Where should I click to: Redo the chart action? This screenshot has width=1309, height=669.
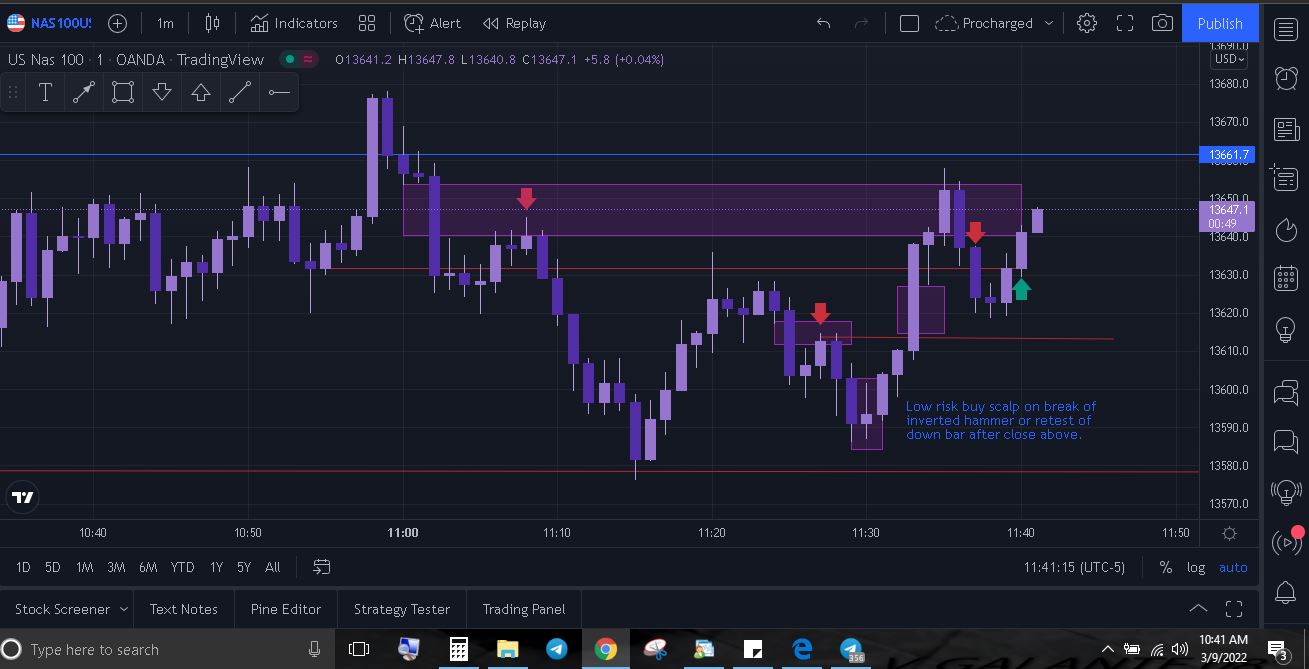pyautogui.click(x=861, y=23)
